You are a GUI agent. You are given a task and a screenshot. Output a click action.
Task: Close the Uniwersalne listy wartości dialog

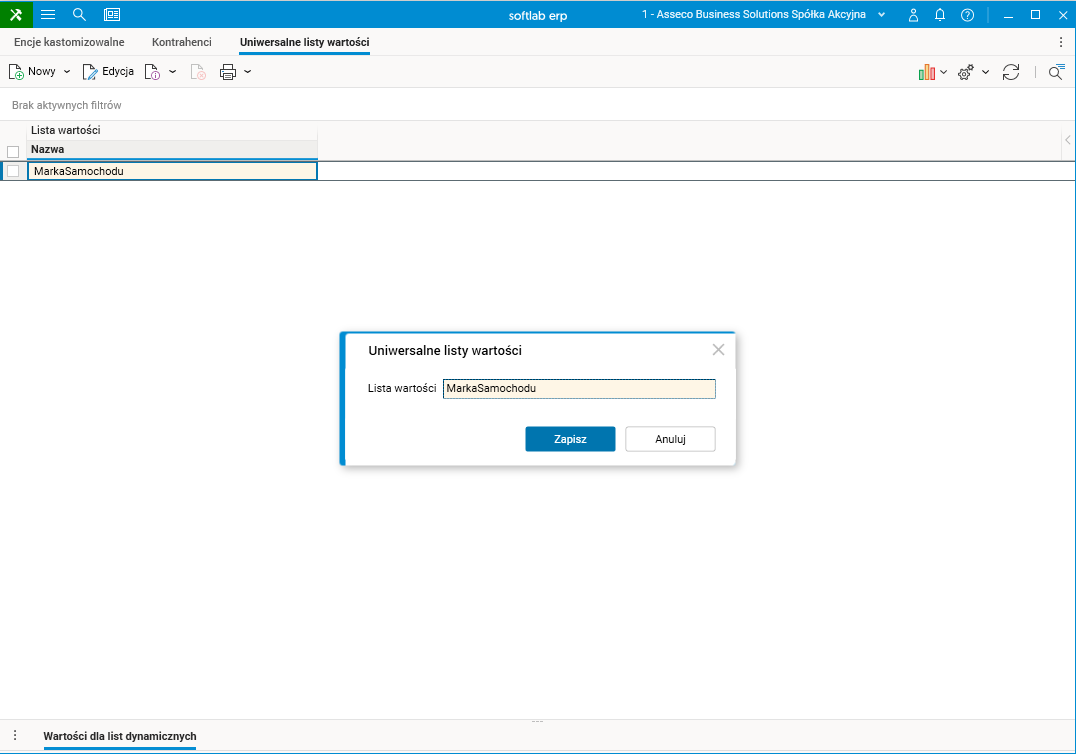click(x=718, y=350)
